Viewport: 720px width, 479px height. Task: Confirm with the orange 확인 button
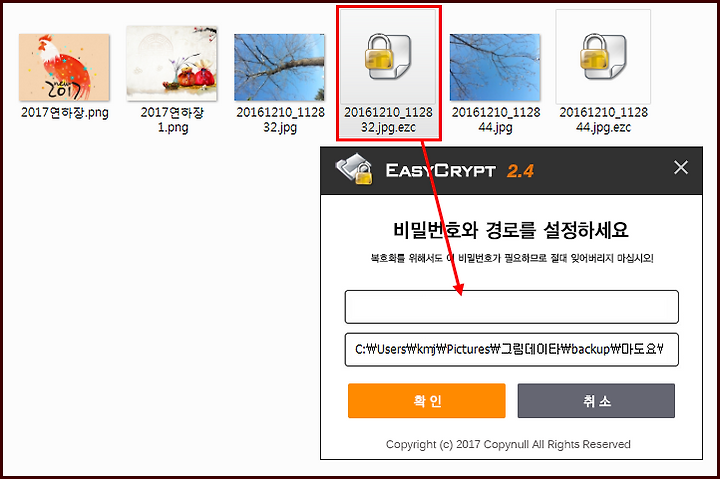(427, 401)
